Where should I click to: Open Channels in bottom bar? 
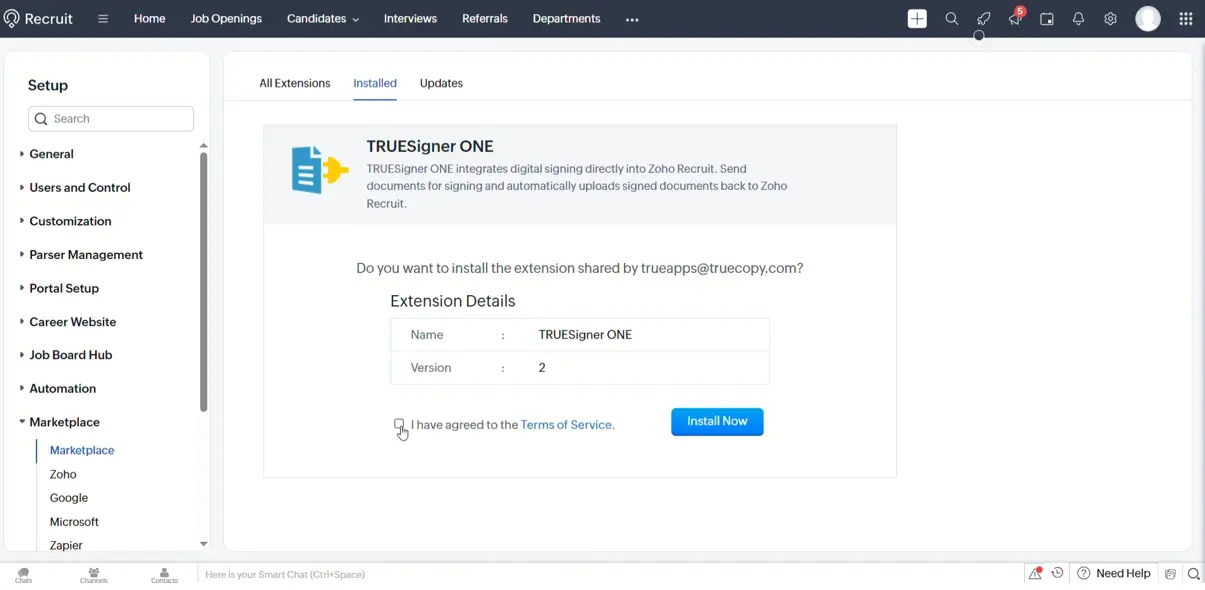pyautogui.click(x=94, y=575)
